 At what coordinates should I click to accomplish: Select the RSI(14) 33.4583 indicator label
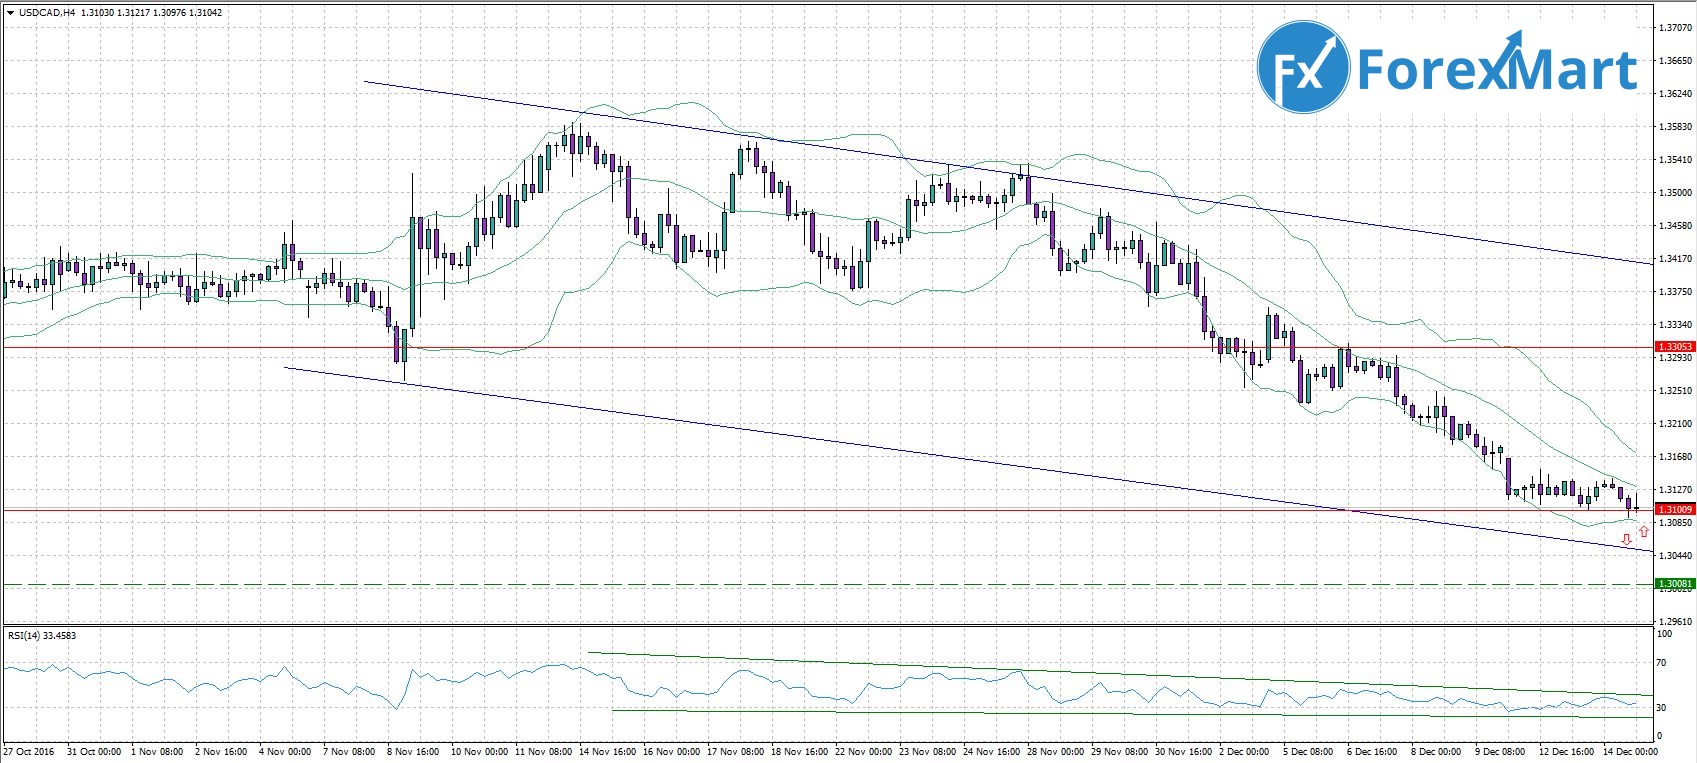click(x=41, y=635)
